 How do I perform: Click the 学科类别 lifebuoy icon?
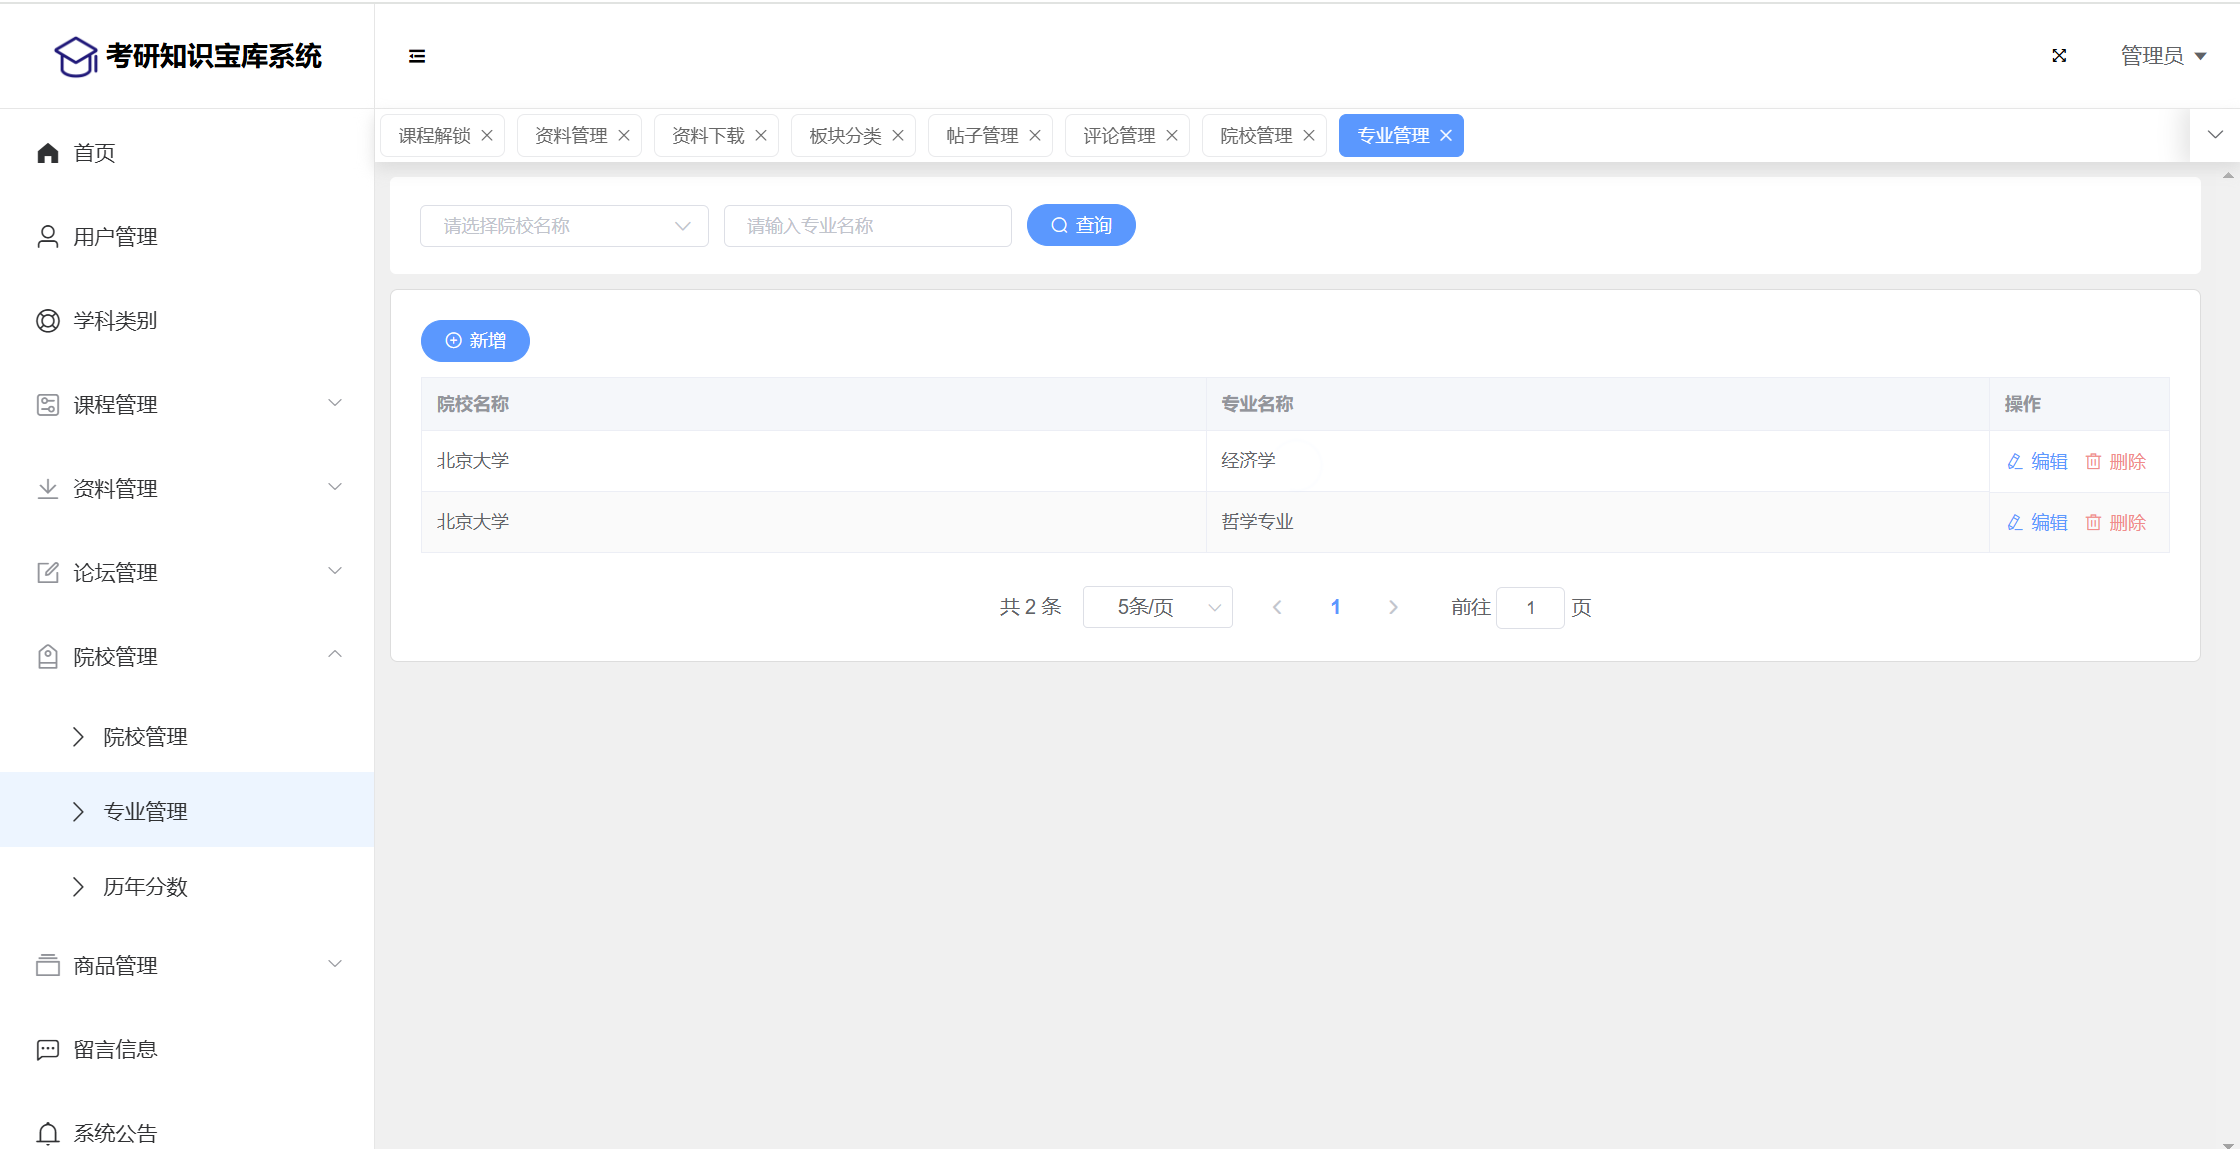[48, 321]
